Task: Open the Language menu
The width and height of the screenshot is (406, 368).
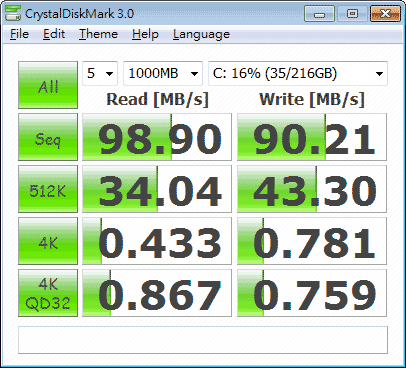Action: (201, 34)
